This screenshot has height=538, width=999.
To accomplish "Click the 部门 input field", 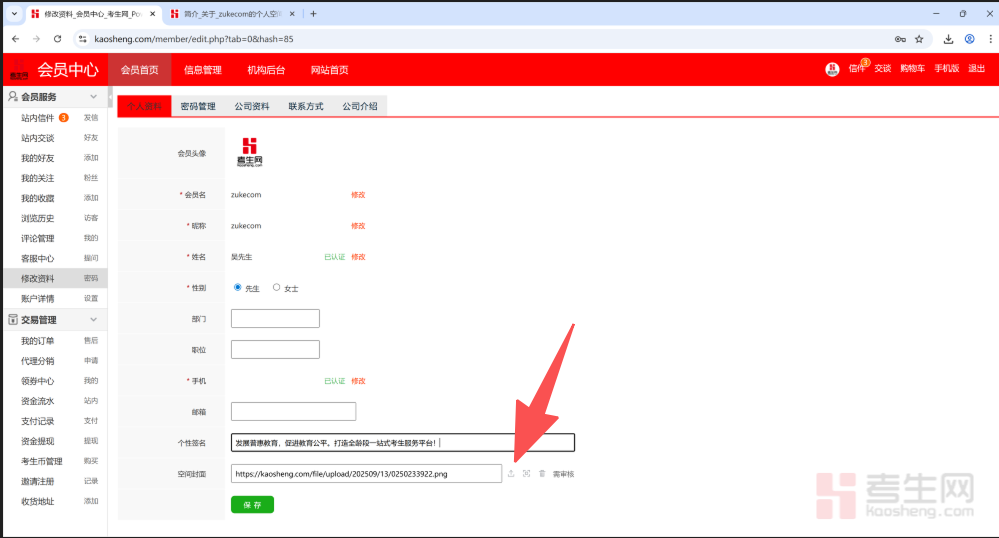I will tap(275, 319).
